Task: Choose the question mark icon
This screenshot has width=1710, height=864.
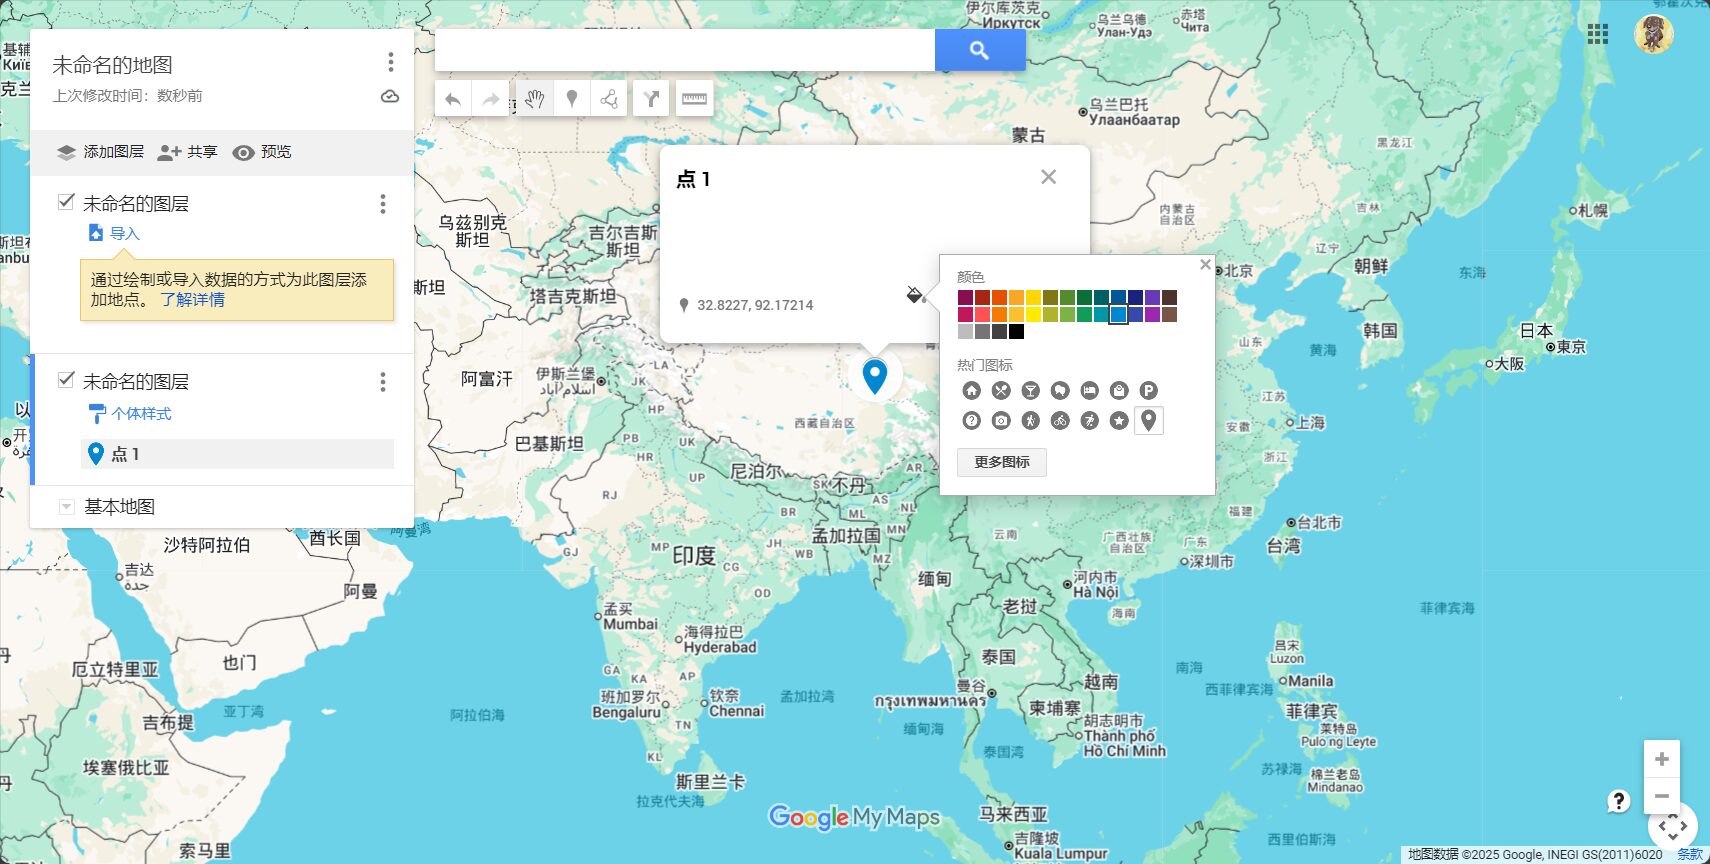Action: click(x=972, y=420)
